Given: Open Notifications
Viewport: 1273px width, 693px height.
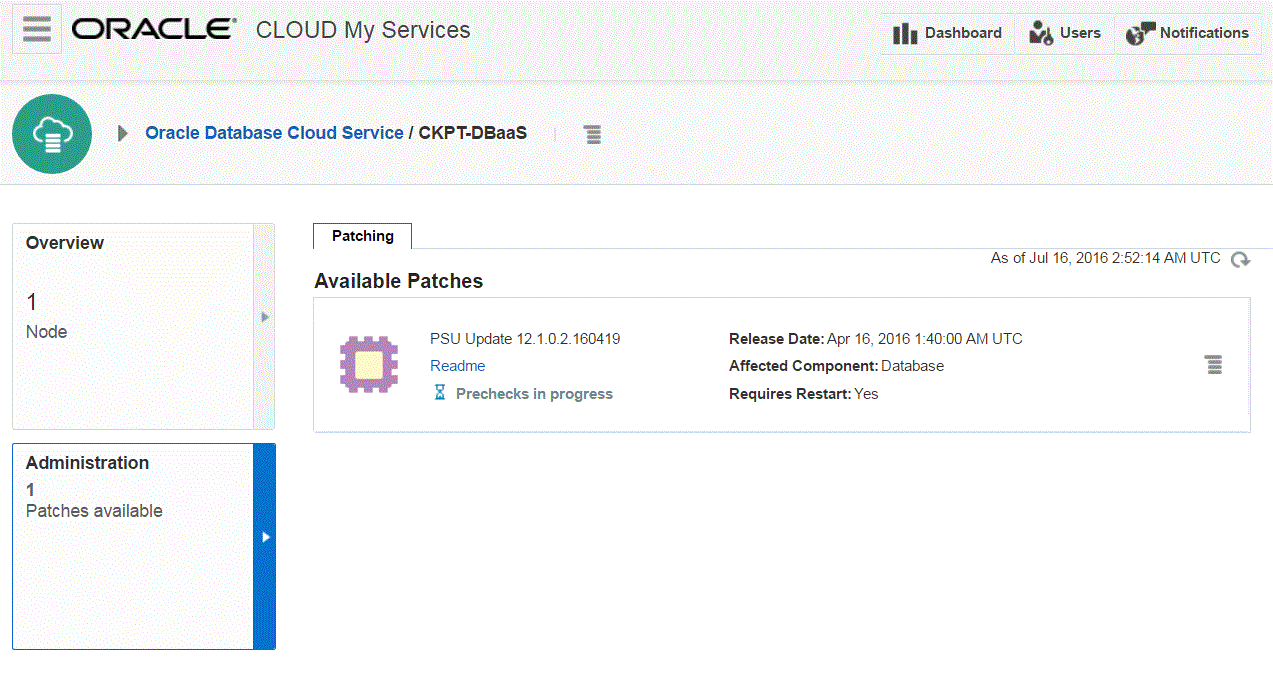Looking at the screenshot, I should 1187,33.
